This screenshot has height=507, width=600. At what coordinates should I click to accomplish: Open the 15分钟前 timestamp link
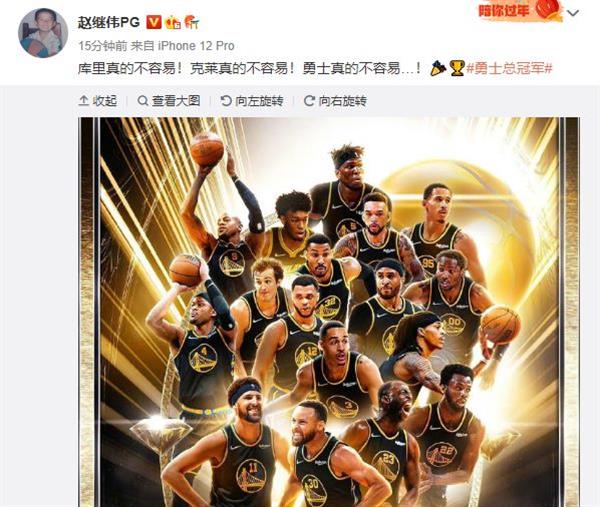(x=103, y=46)
